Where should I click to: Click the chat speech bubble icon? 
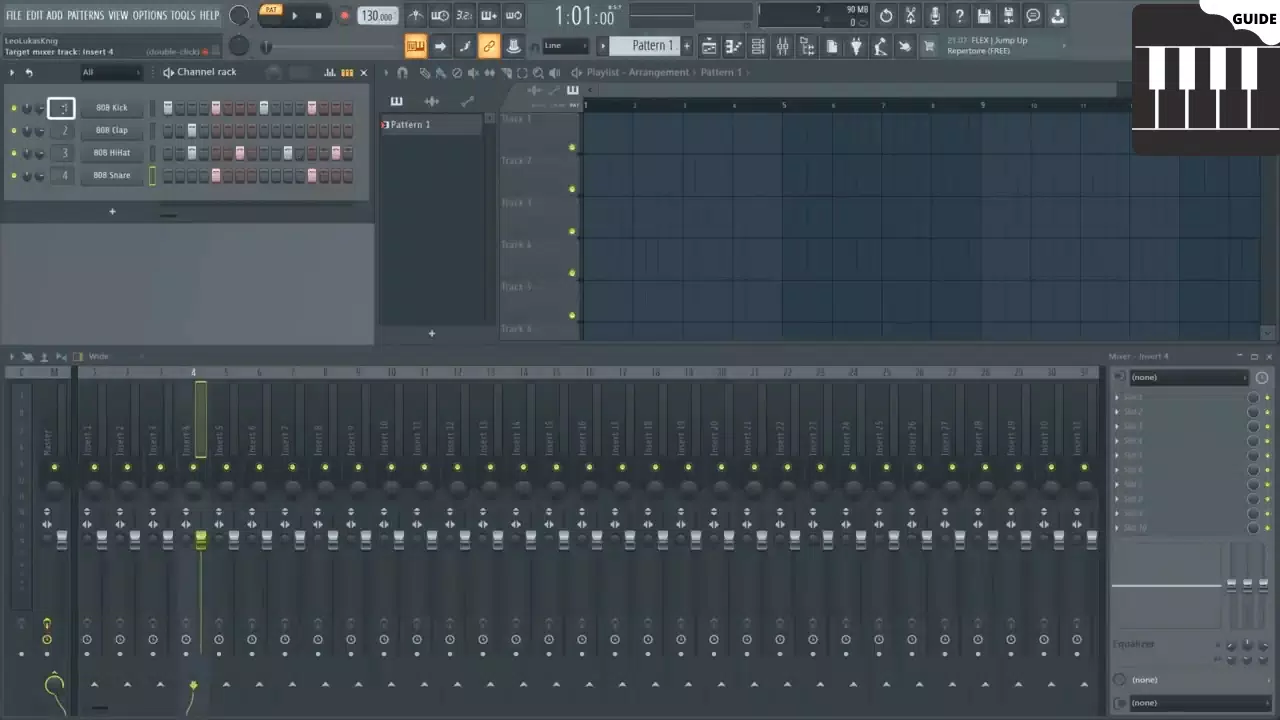pos(1033,16)
